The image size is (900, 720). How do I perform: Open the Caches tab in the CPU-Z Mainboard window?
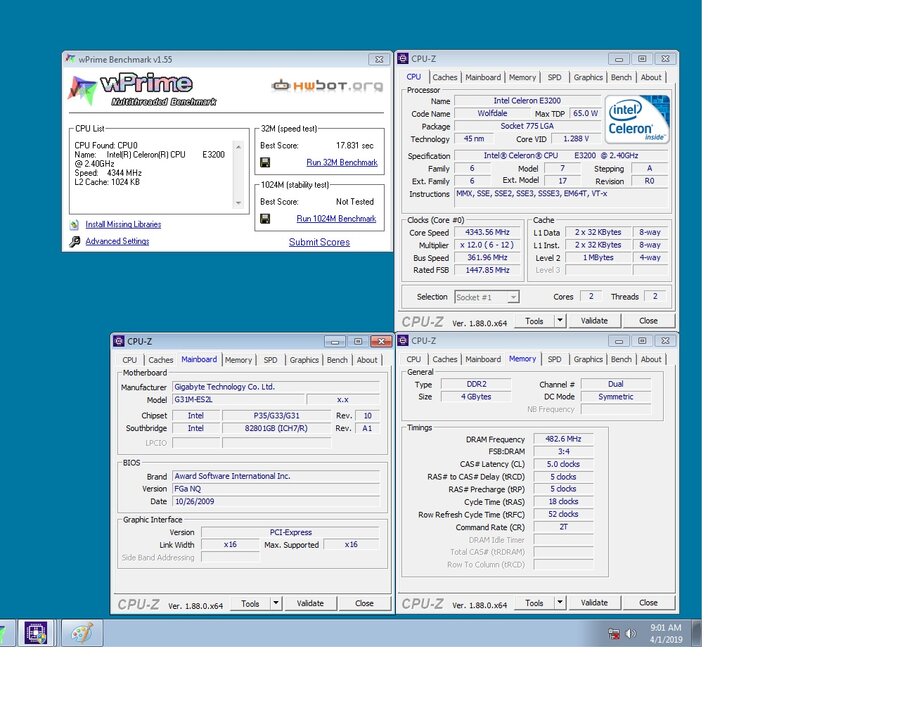coord(161,360)
